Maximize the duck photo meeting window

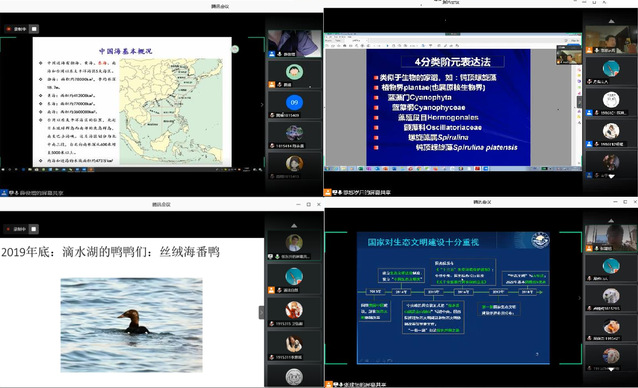308,204
